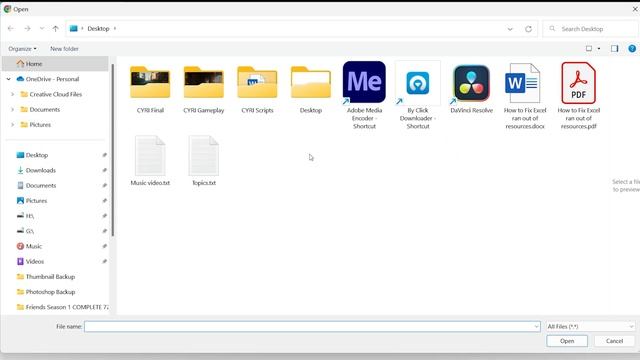This screenshot has width=640, height=360.
Task: Toggle the preview pane icon
Action: click(x=614, y=49)
